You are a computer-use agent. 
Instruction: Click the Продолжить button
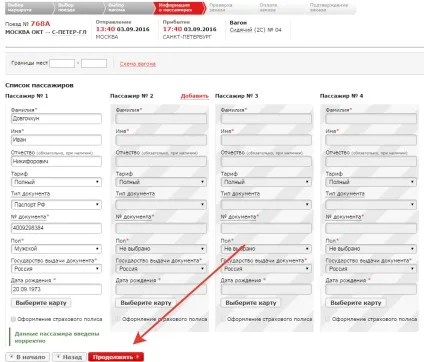pyautogui.click(x=116, y=357)
